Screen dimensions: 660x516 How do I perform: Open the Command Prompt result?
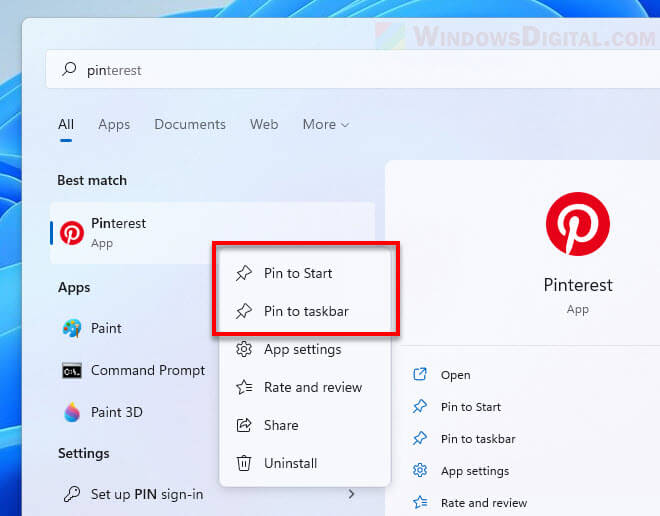[148, 370]
